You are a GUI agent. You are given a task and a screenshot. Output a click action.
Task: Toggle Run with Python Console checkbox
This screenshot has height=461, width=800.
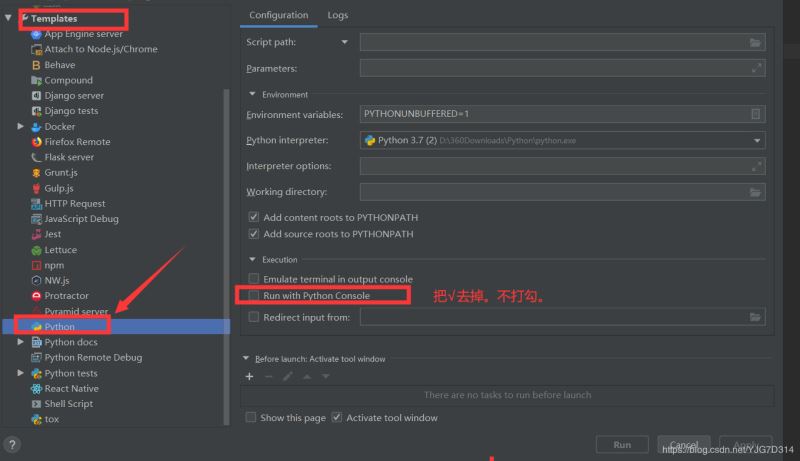(x=254, y=295)
